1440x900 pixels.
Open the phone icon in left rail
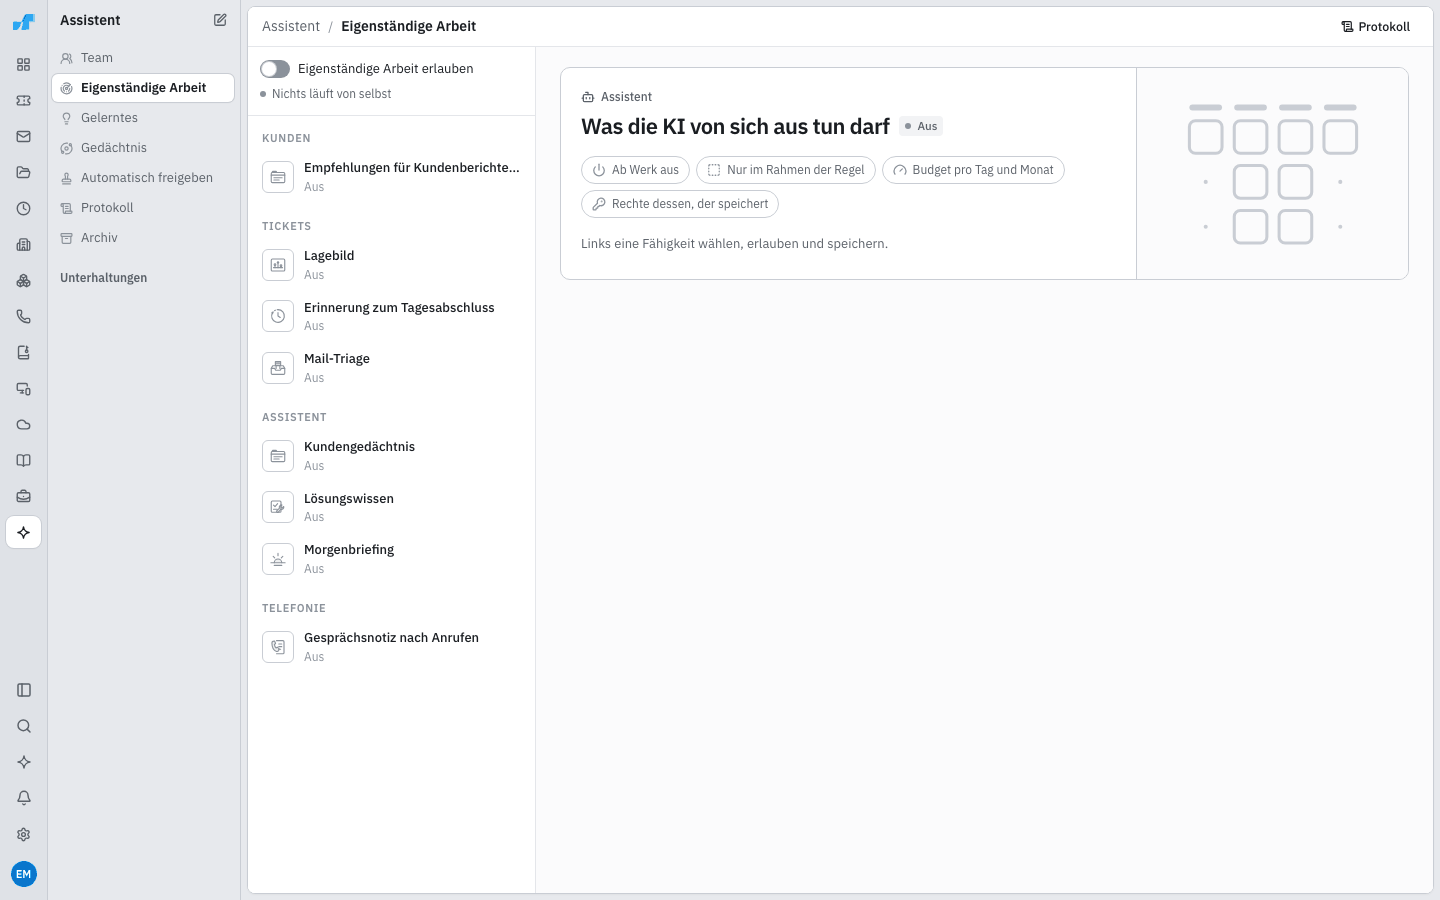pyautogui.click(x=24, y=317)
